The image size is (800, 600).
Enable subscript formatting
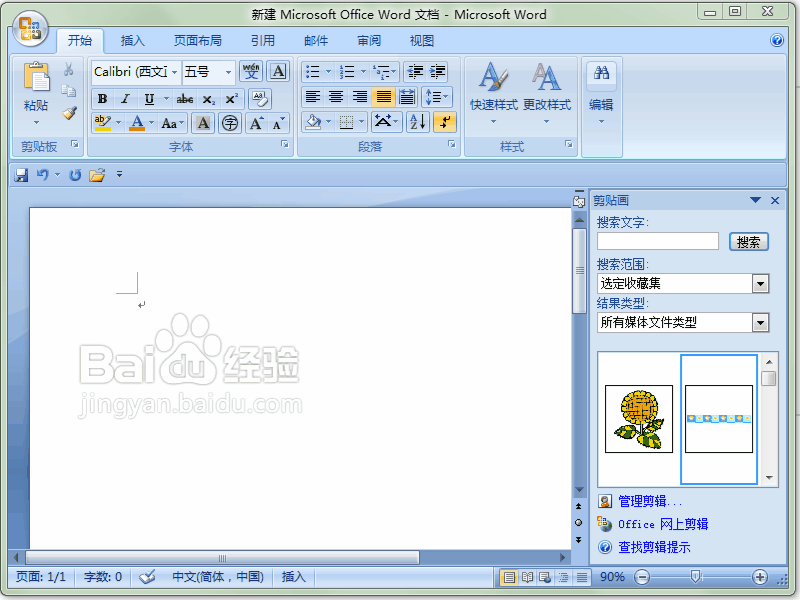click(x=209, y=99)
